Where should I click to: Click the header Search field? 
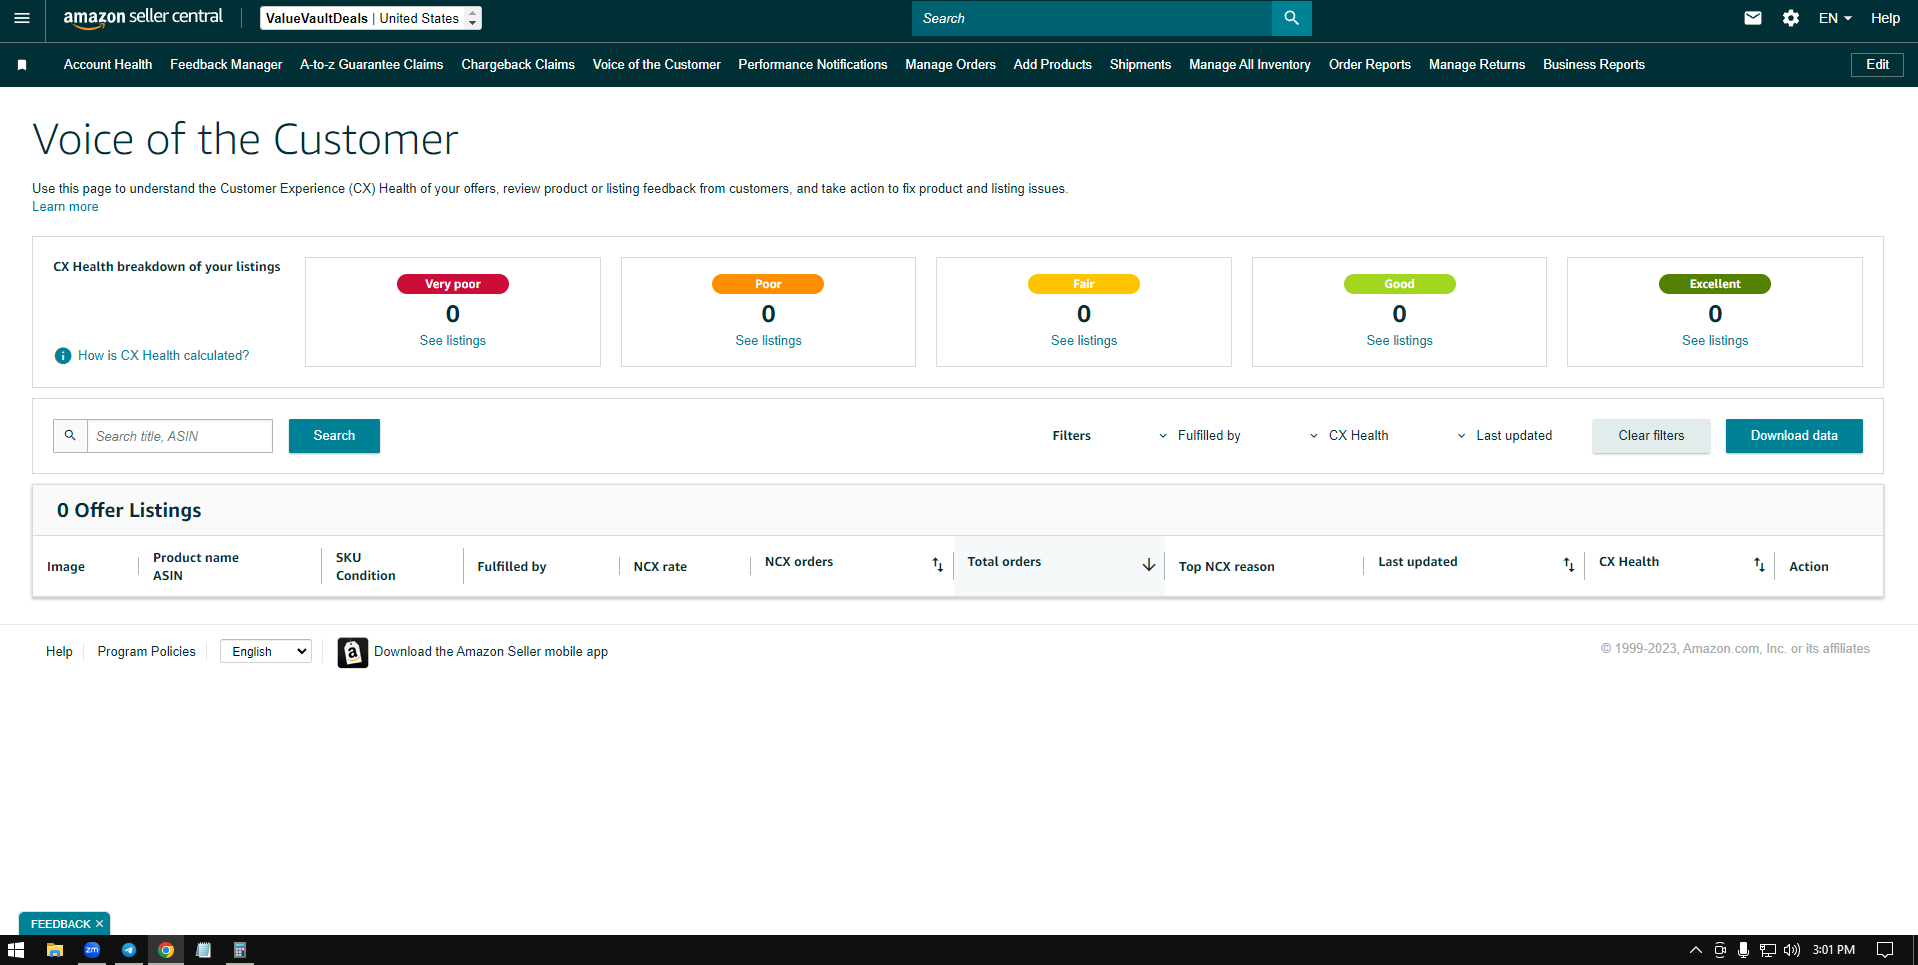1092,18
